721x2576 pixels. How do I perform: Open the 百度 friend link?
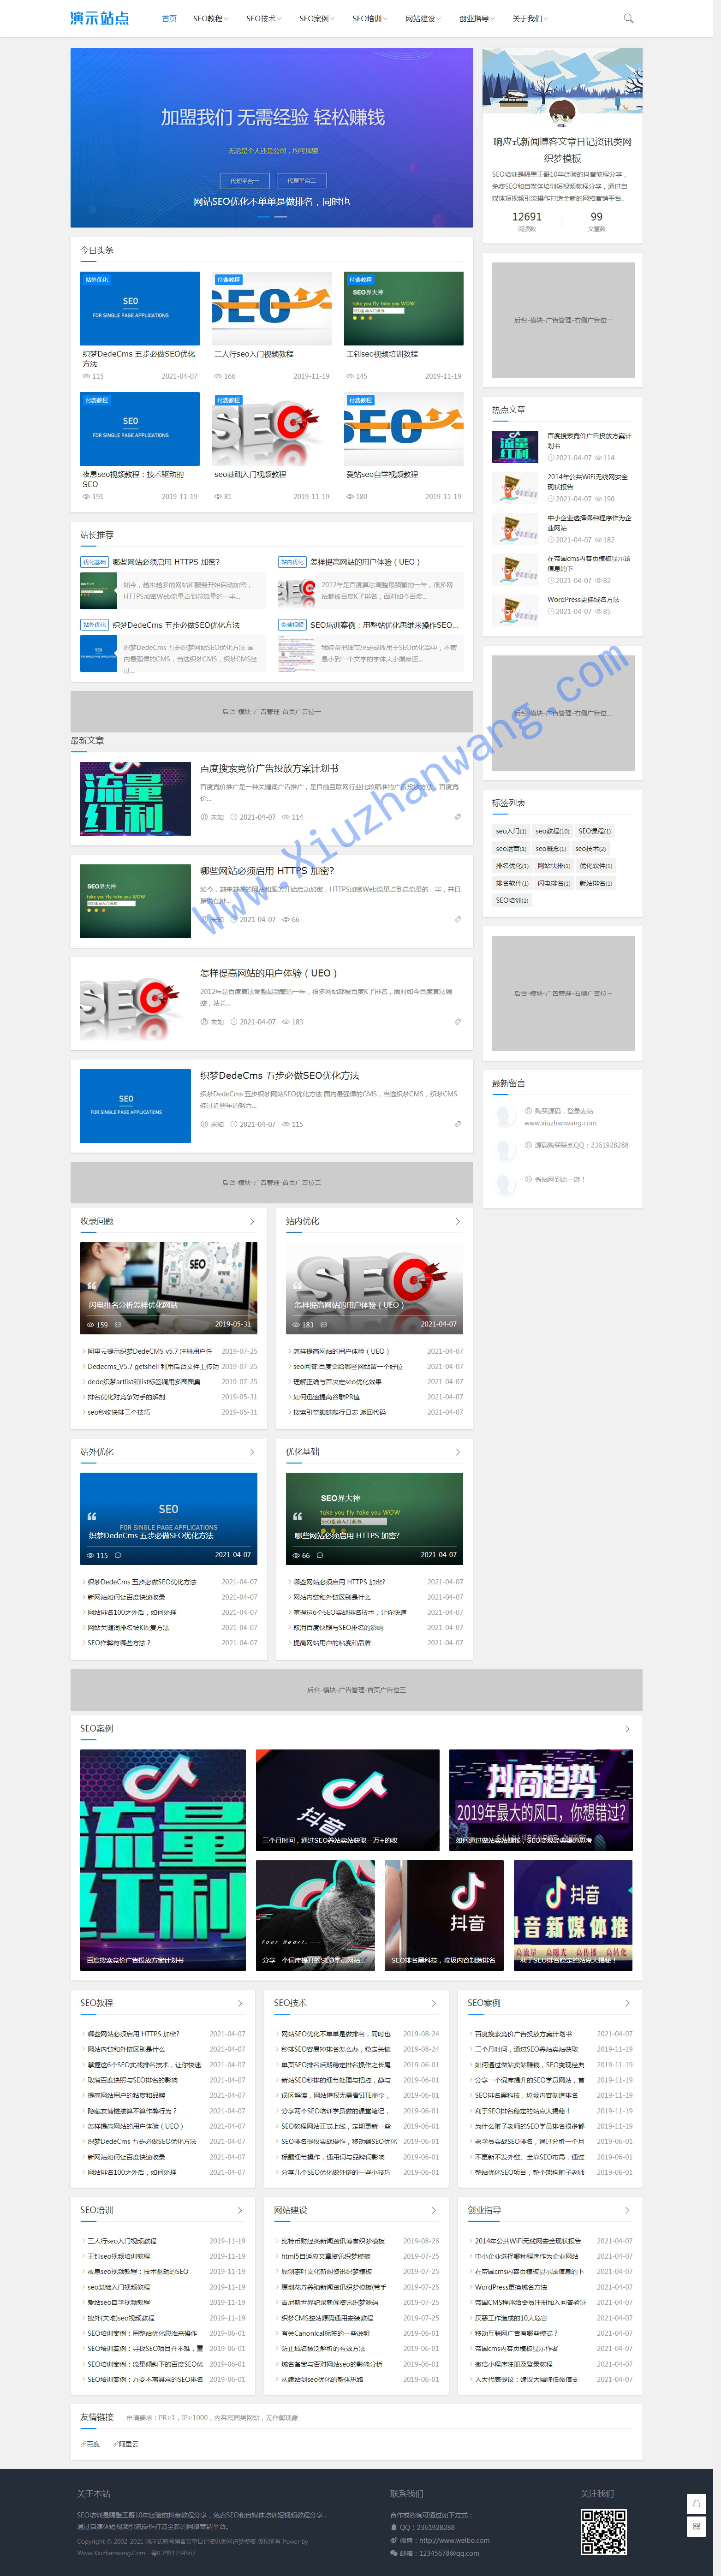coord(93,2444)
